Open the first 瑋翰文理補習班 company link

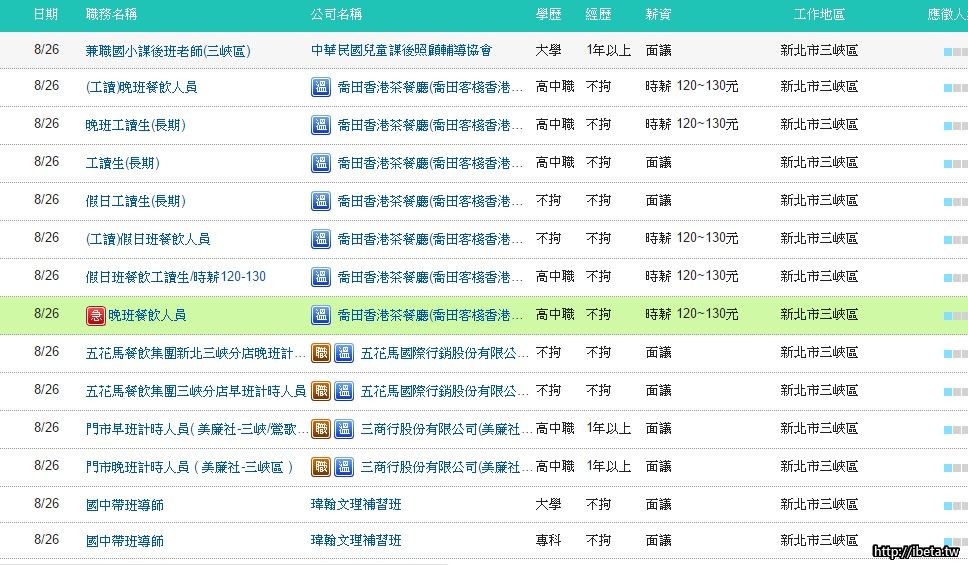pyautogui.click(x=356, y=505)
